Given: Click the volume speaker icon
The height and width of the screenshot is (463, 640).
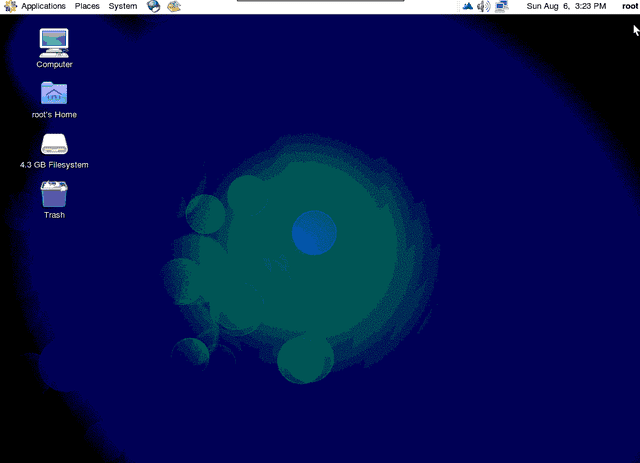Looking at the screenshot, I should pos(483,6).
